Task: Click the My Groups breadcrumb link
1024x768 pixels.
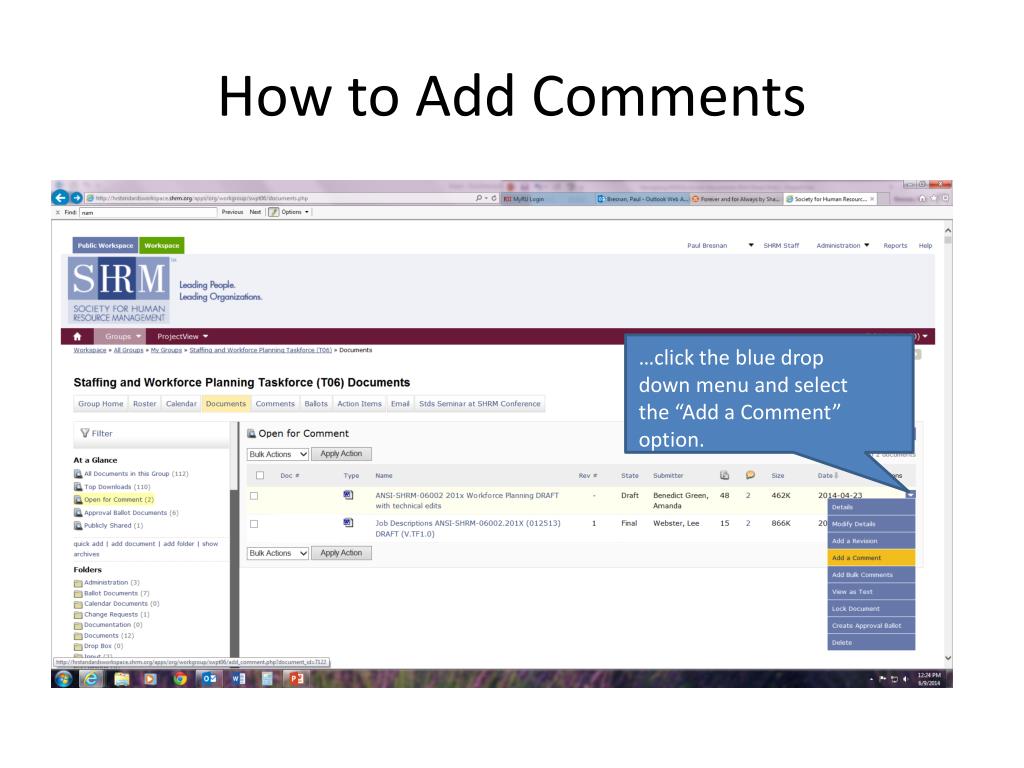Action: point(166,350)
